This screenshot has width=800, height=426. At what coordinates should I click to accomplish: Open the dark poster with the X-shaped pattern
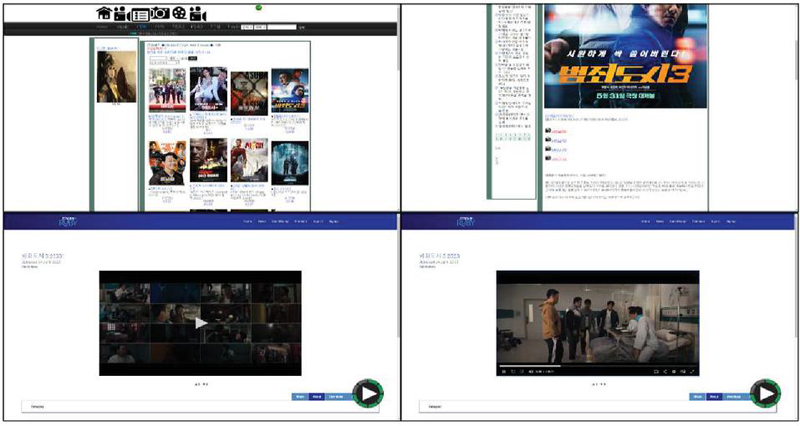249,93
